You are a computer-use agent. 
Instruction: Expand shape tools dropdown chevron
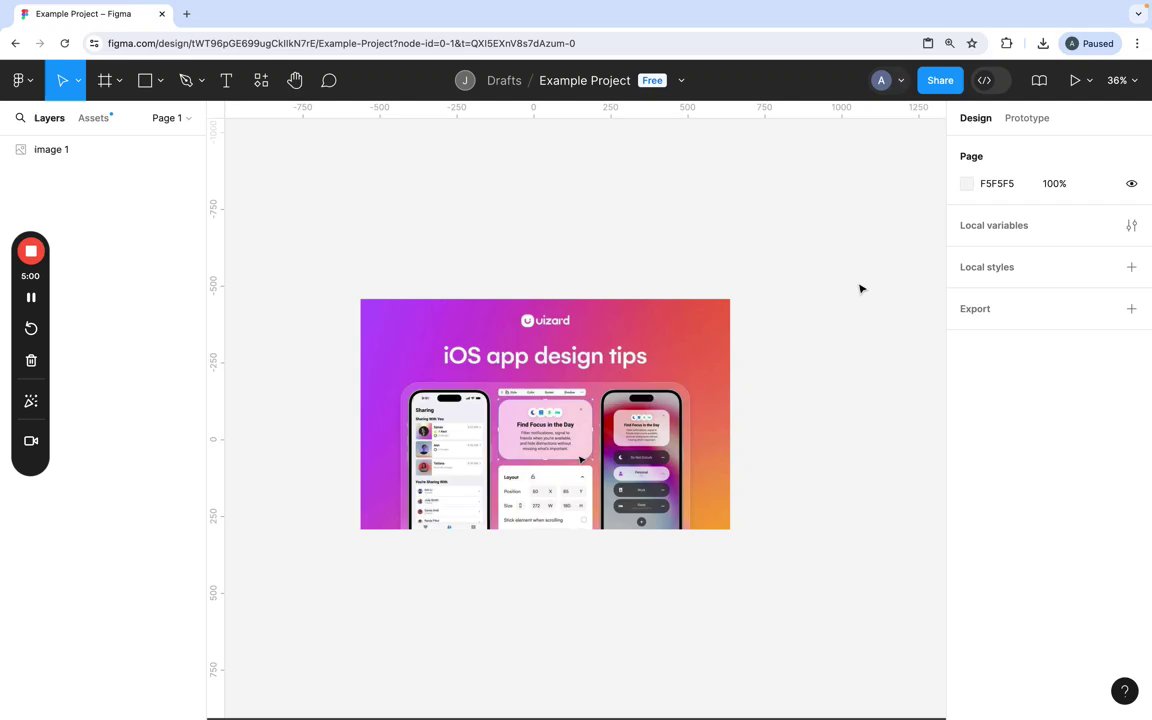(x=160, y=81)
